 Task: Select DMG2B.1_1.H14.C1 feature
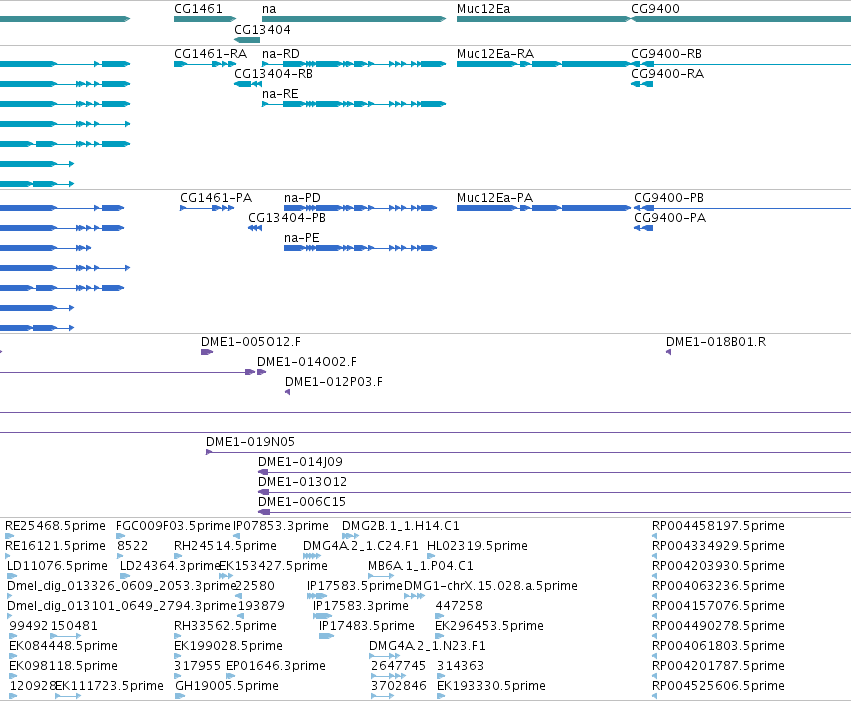(x=401, y=526)
